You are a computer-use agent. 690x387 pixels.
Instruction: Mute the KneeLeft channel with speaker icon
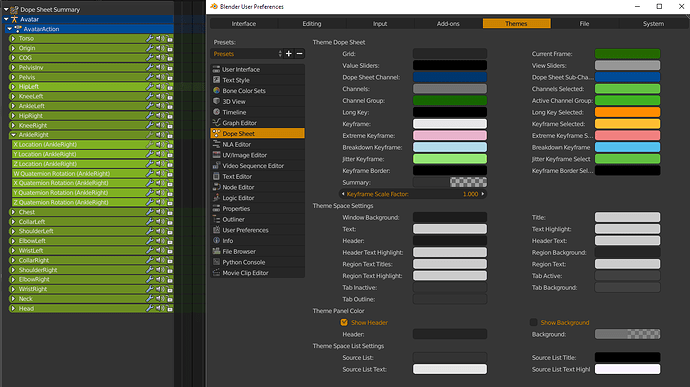[159, 96]
